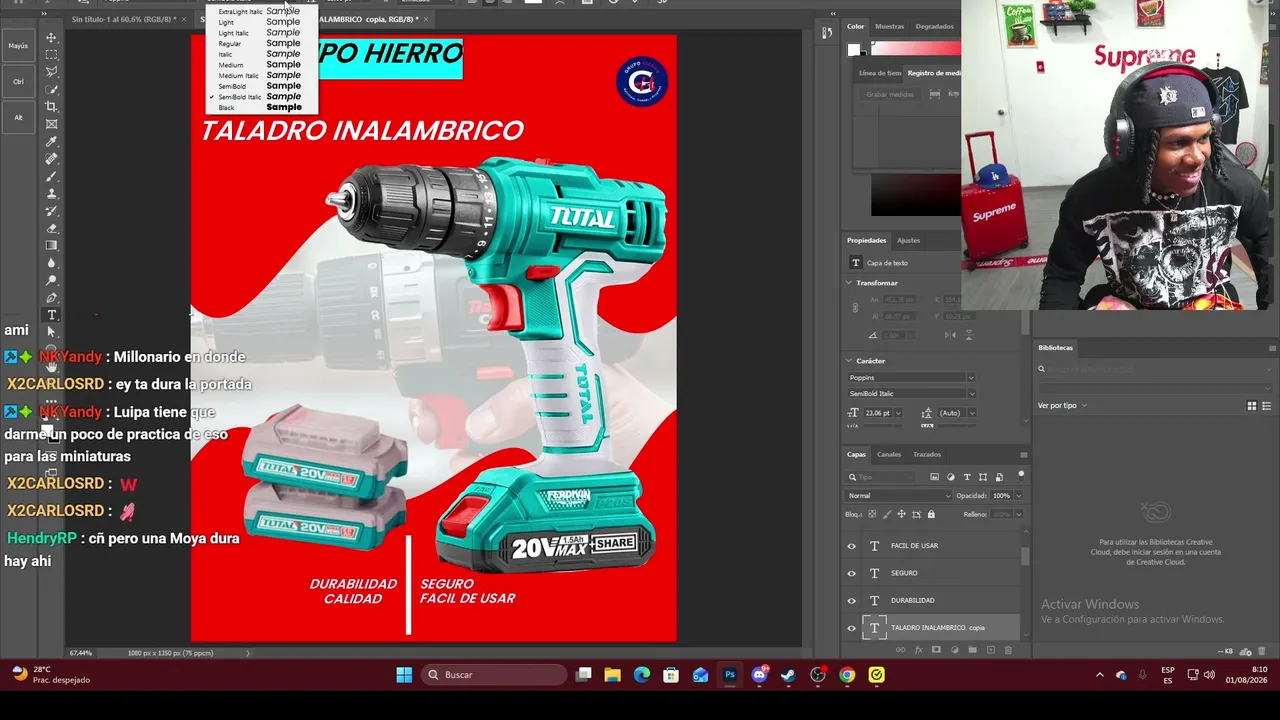This screenshot has height=720, width=1280.
Task: Select the Move tool
Action: [x=51, y=37]
